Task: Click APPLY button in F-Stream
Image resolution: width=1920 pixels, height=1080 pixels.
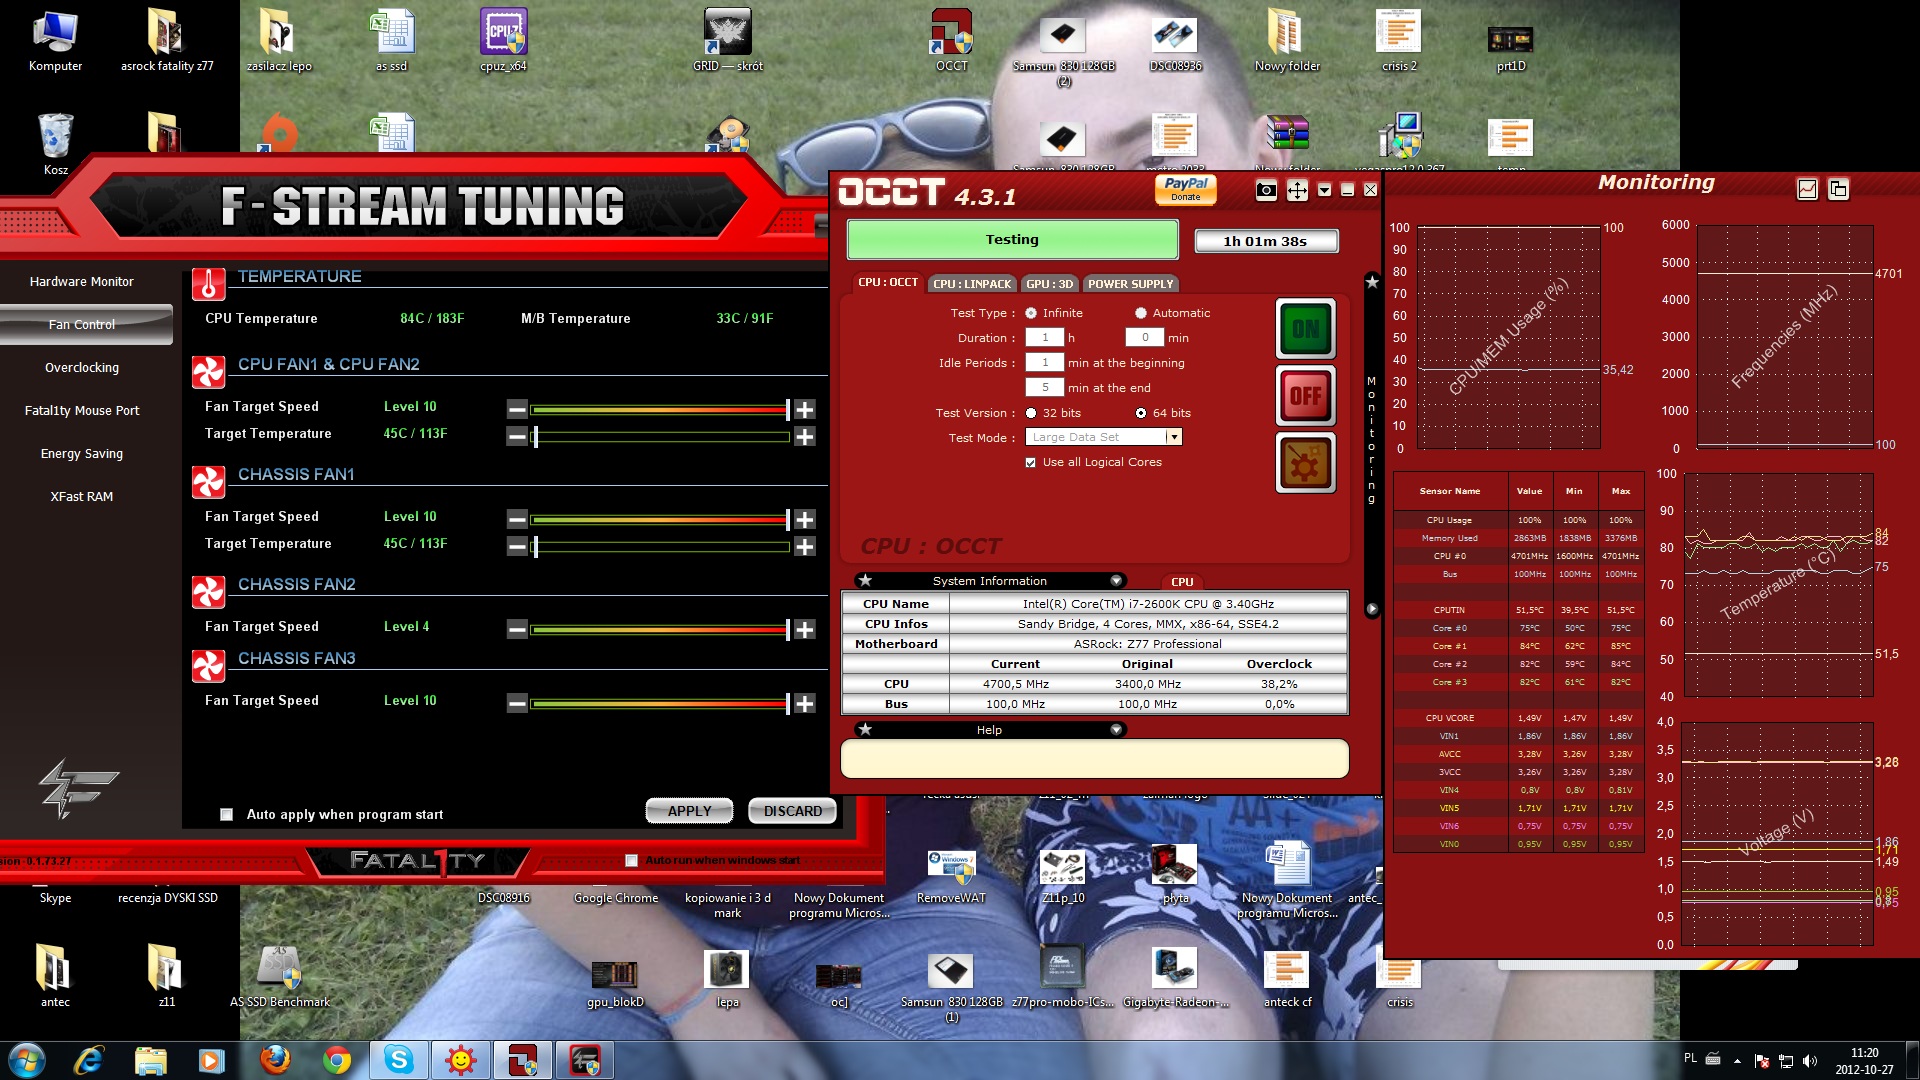Action: (689, 811)
